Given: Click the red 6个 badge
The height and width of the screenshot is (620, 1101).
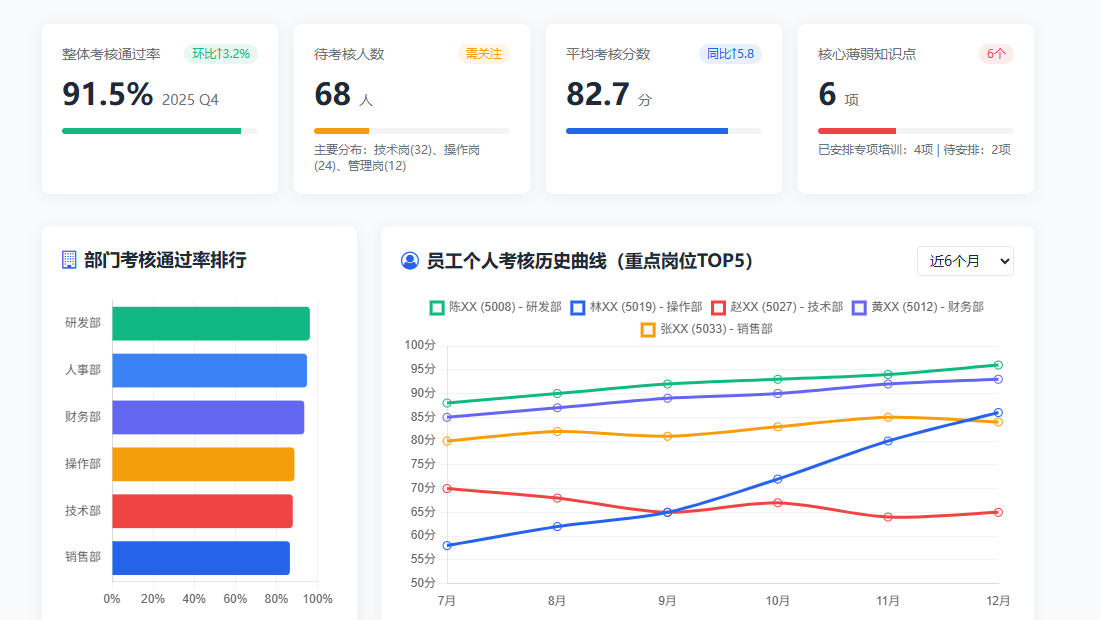Looking at the screenshot, I should [x=996, y=54].
